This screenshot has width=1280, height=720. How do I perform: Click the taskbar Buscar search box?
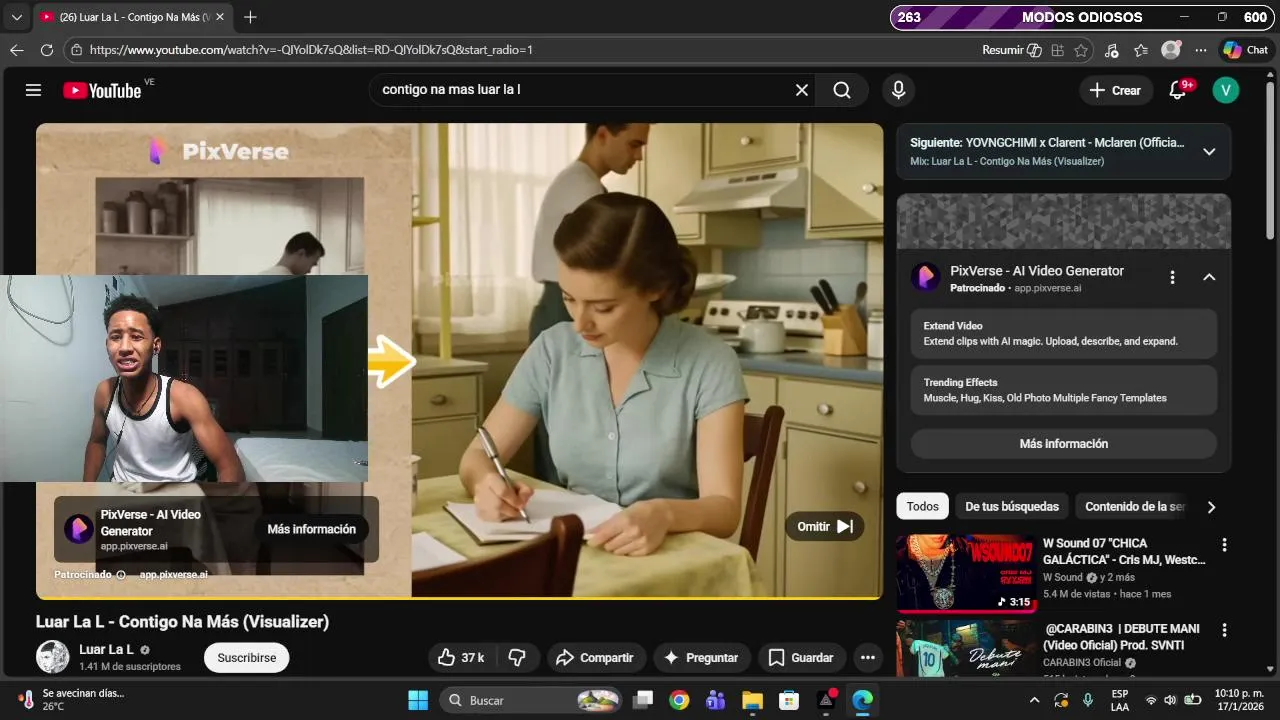click(x=532, y=700)
